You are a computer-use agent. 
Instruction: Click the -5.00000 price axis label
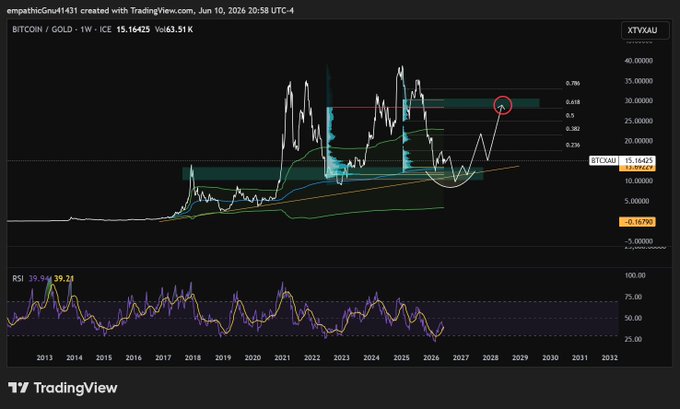638,241
